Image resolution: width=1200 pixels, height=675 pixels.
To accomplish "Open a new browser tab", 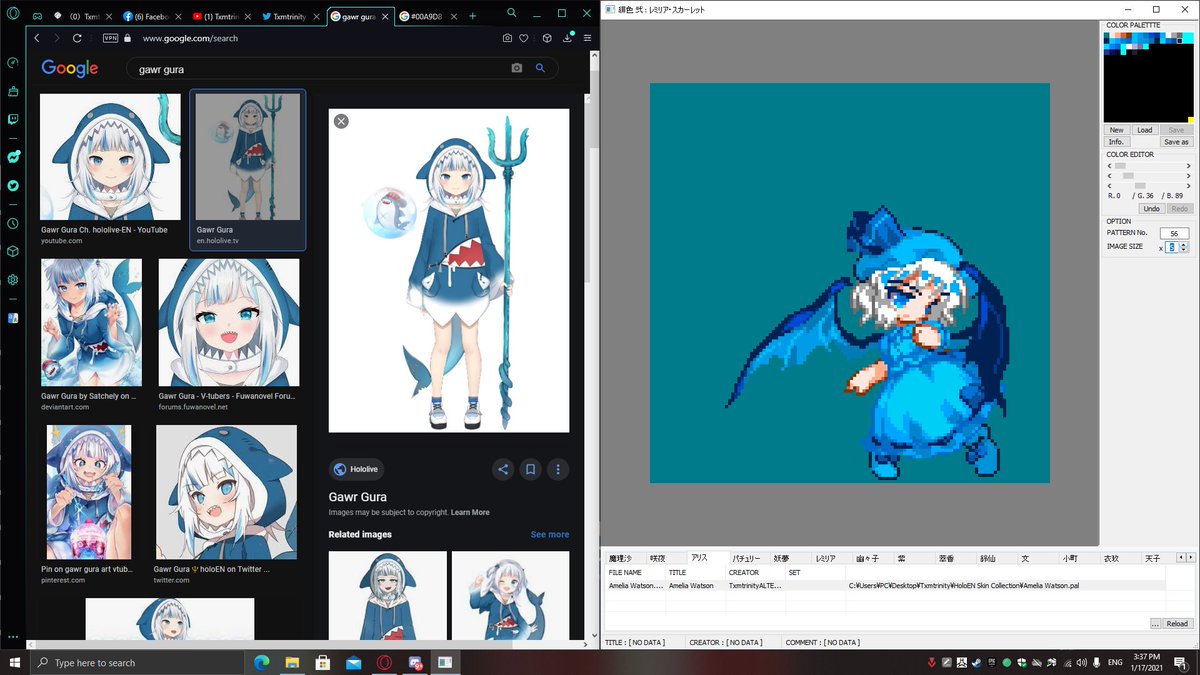I will [x=473, y=16].
